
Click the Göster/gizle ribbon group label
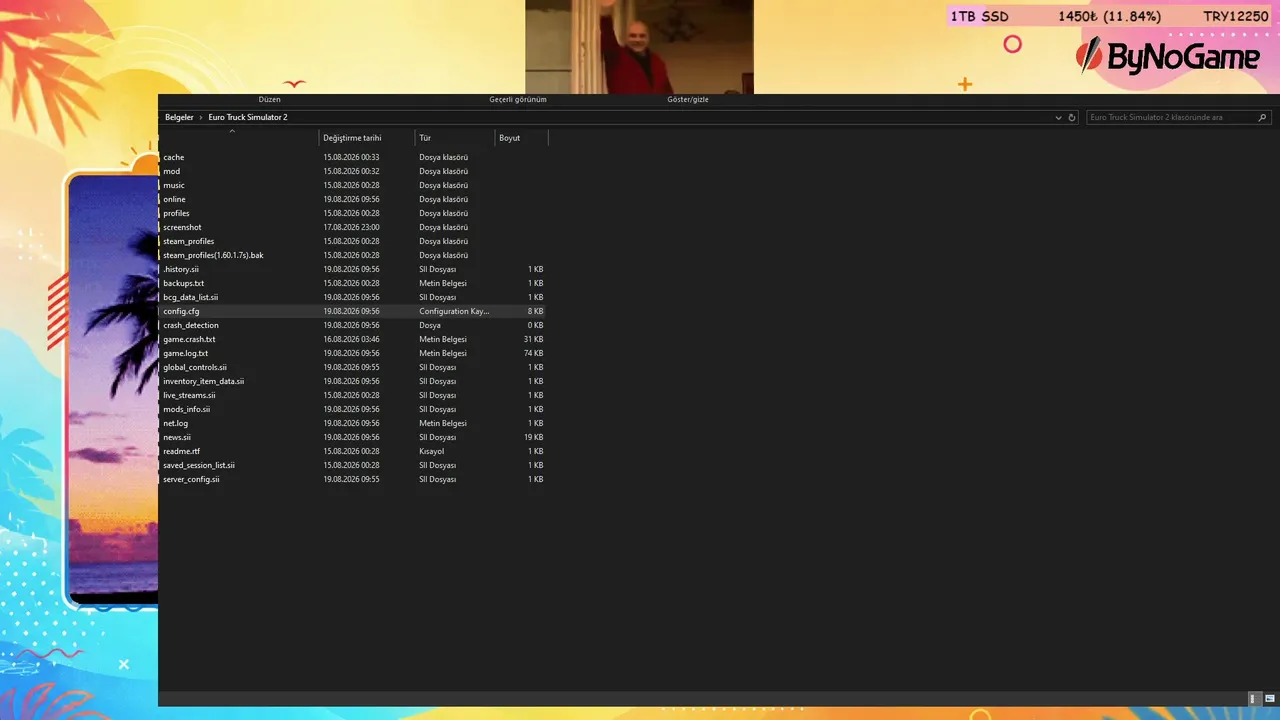coord(688,100)
